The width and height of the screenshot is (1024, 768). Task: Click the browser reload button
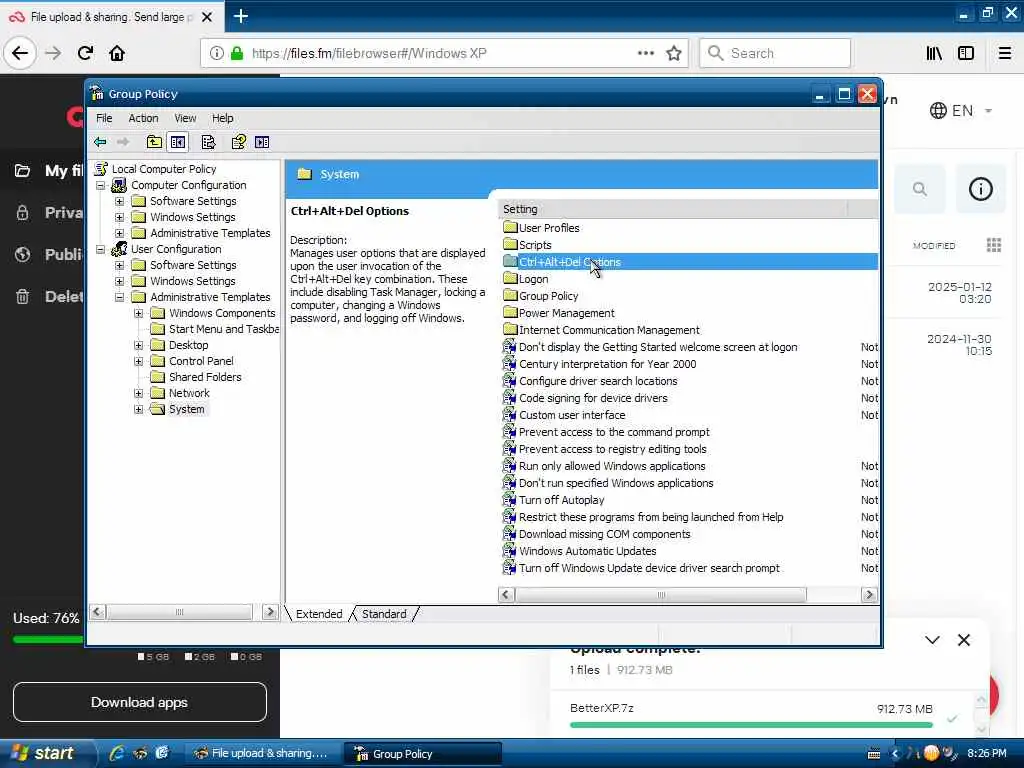[x=85, y=53]
